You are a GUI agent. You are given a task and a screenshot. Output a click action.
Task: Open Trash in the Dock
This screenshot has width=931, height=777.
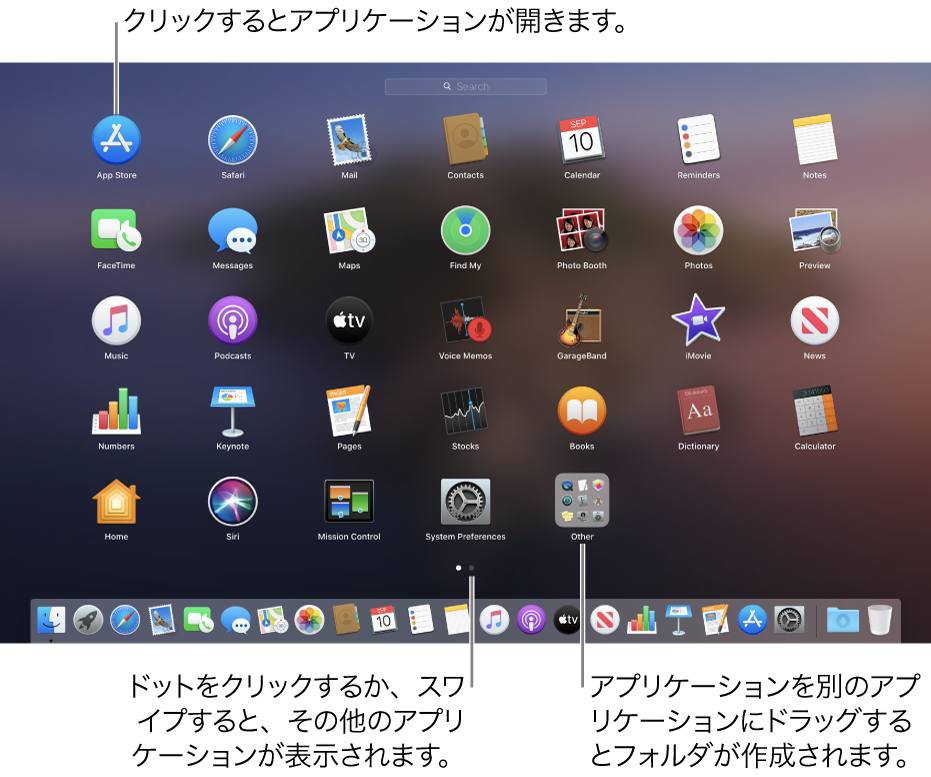coord(879,620)
